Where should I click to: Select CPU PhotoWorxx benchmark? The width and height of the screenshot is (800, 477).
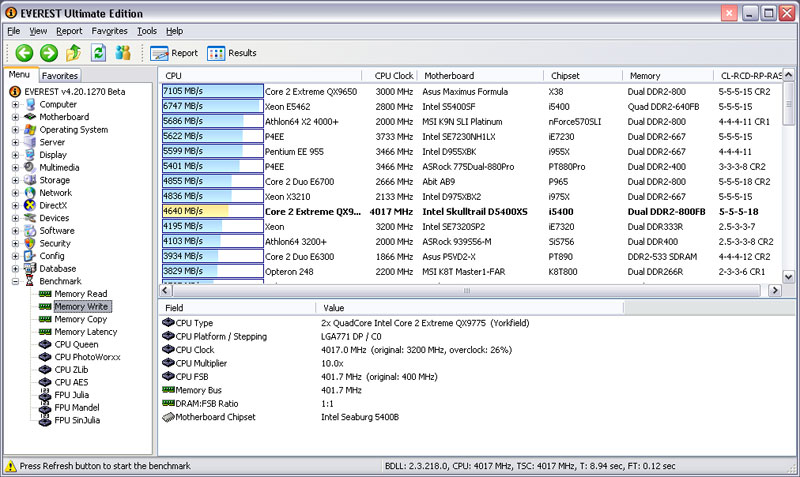pyautogui.click(x=87, y=357)
